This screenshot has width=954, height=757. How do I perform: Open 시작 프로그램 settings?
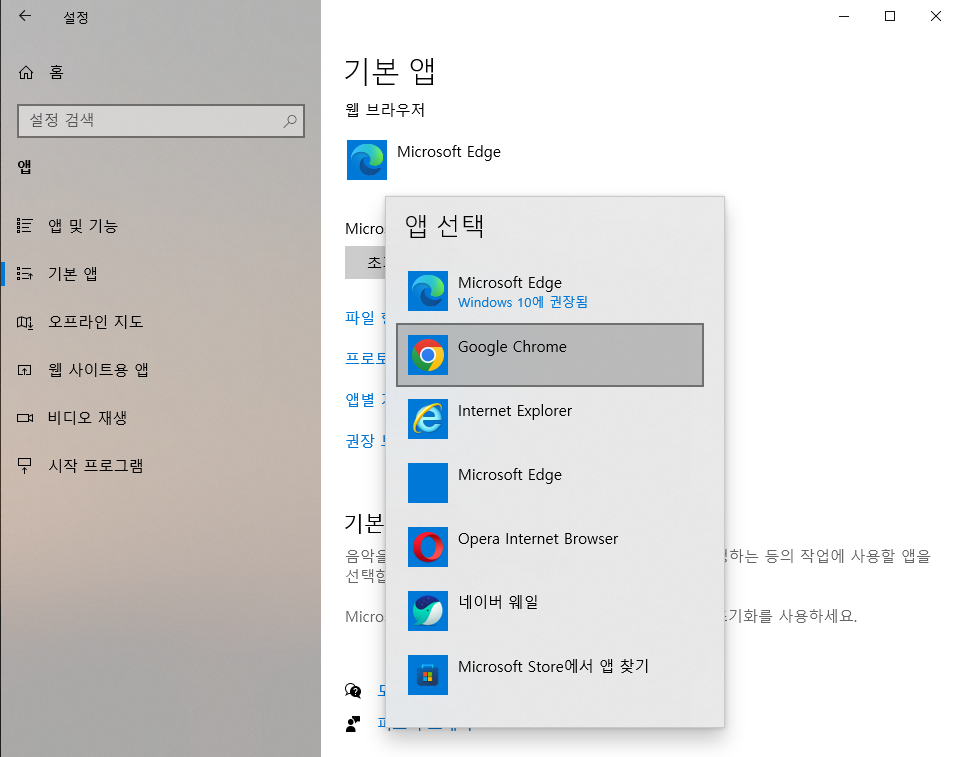(x=96, y=466)
